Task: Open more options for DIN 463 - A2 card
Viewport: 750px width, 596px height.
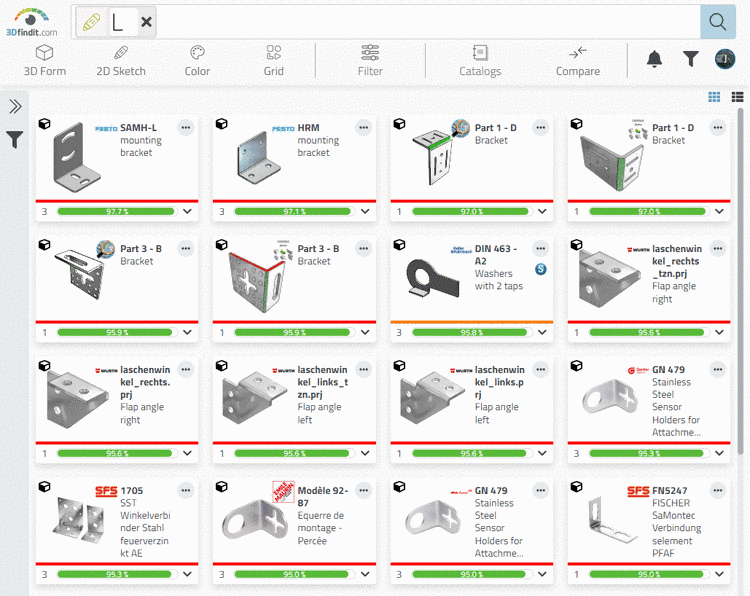Action: 540,249
